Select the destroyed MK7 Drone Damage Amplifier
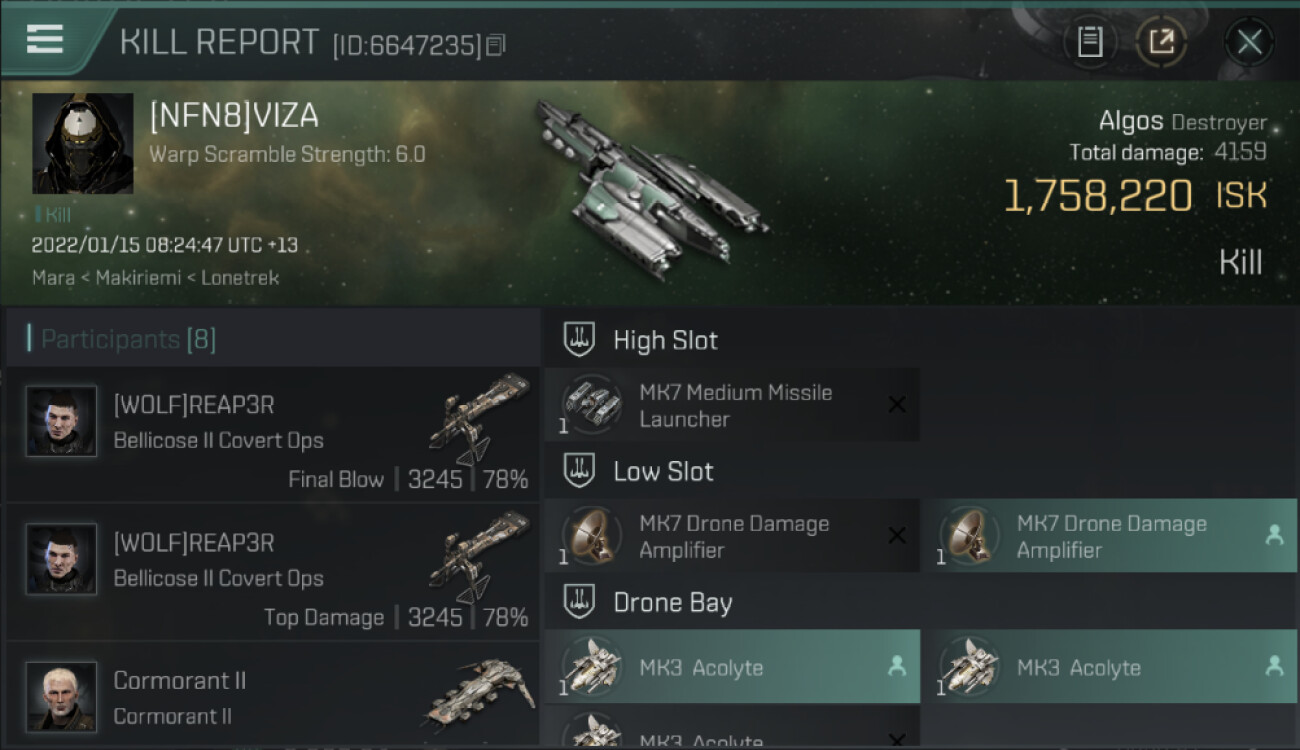This screenshot has height=750, width=1300. [x=732, y=536]
